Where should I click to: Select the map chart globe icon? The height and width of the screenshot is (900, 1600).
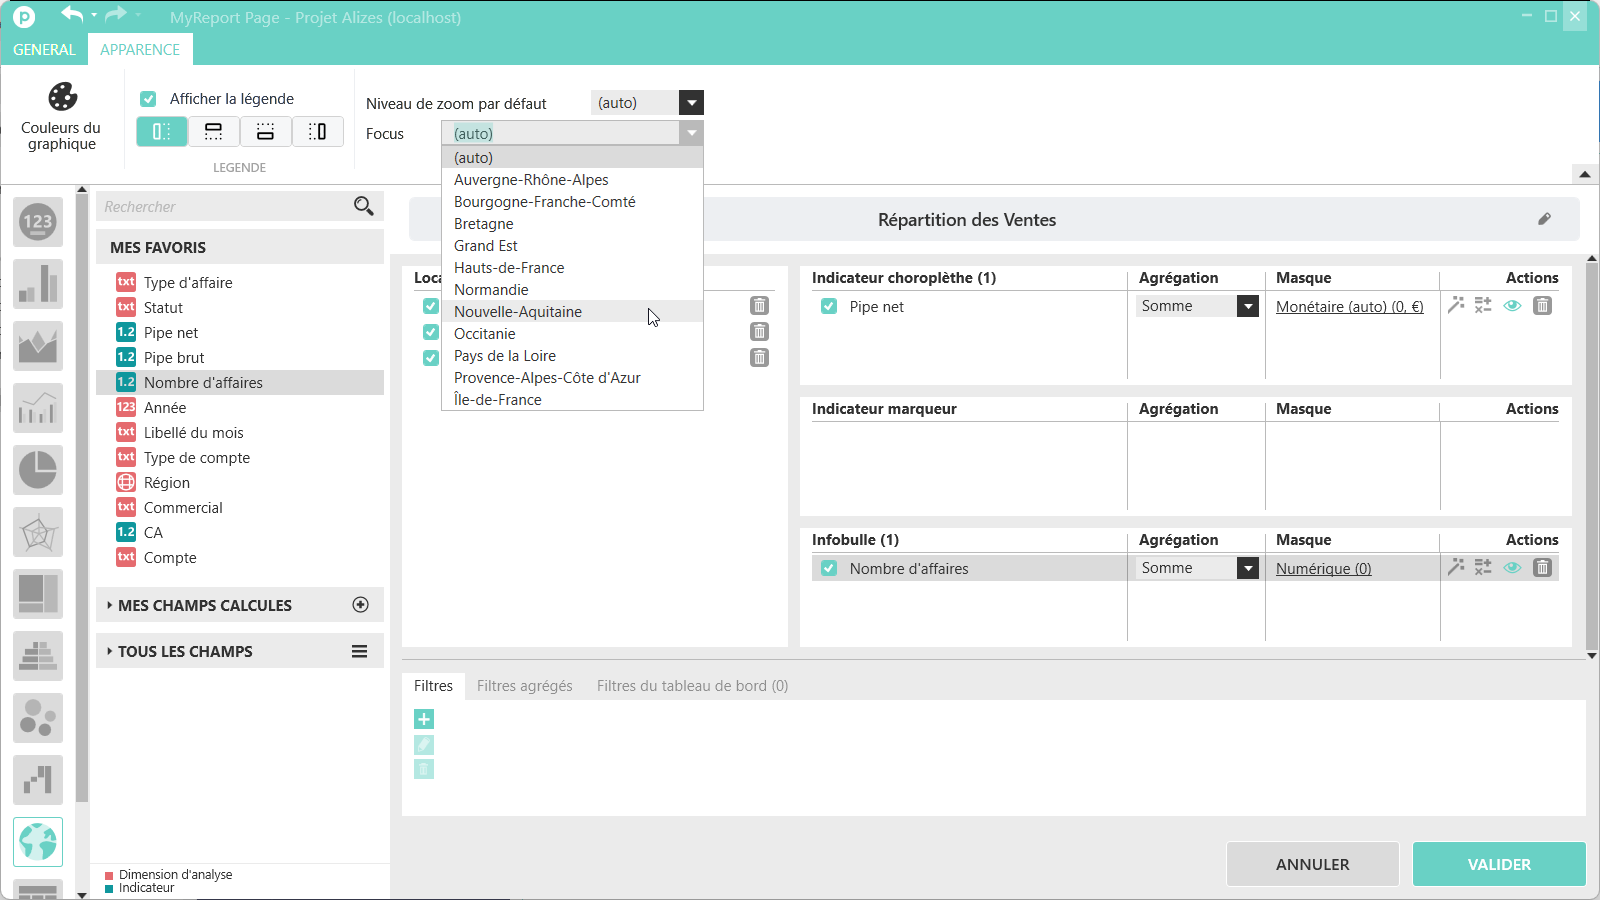pyautogui.click(x=38, y=841)
